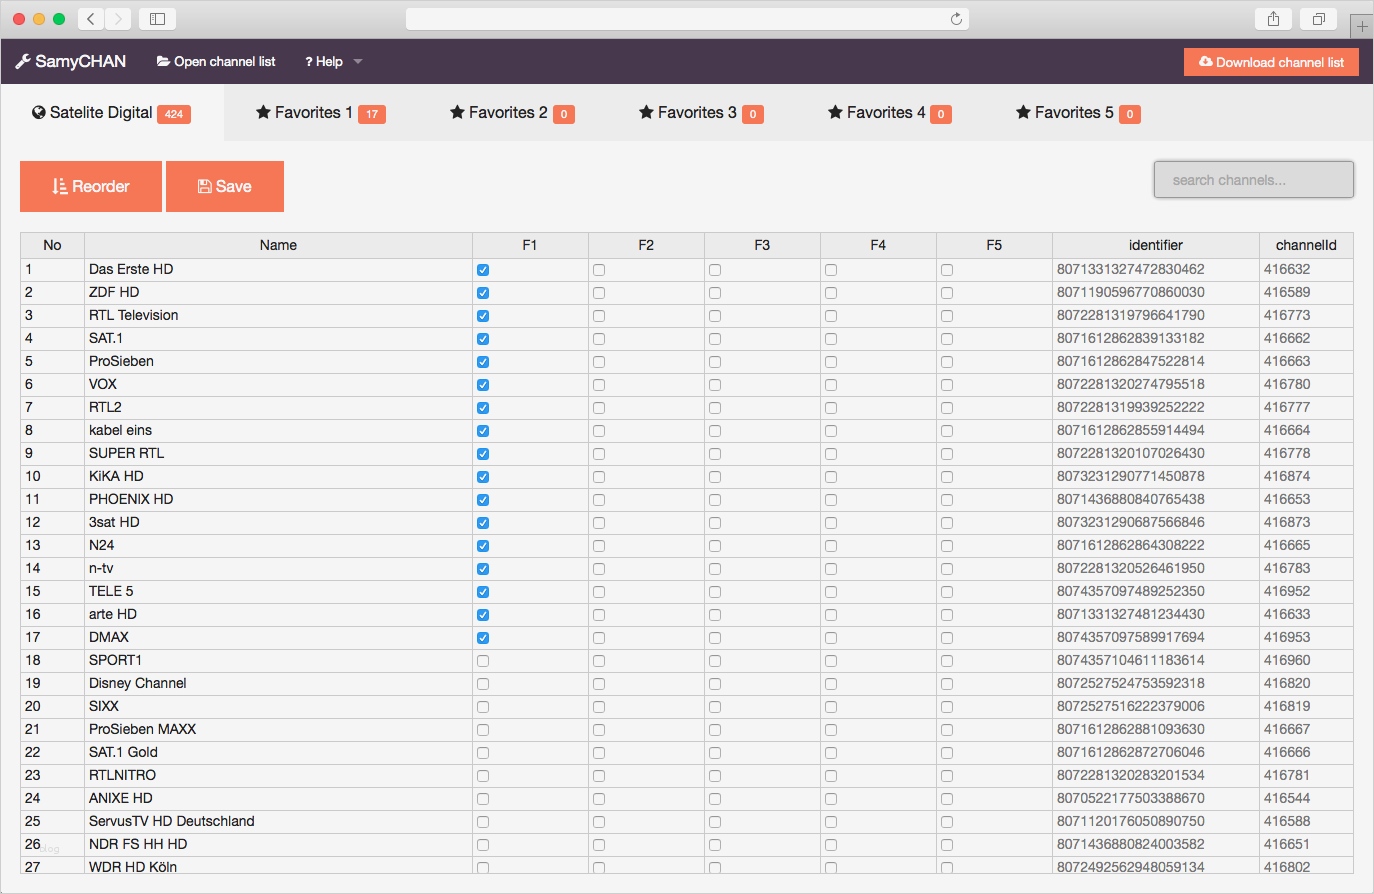
Task: Click the new tab plus icon in Safari
Action: pyautogui.click(x=1362, y=25)
